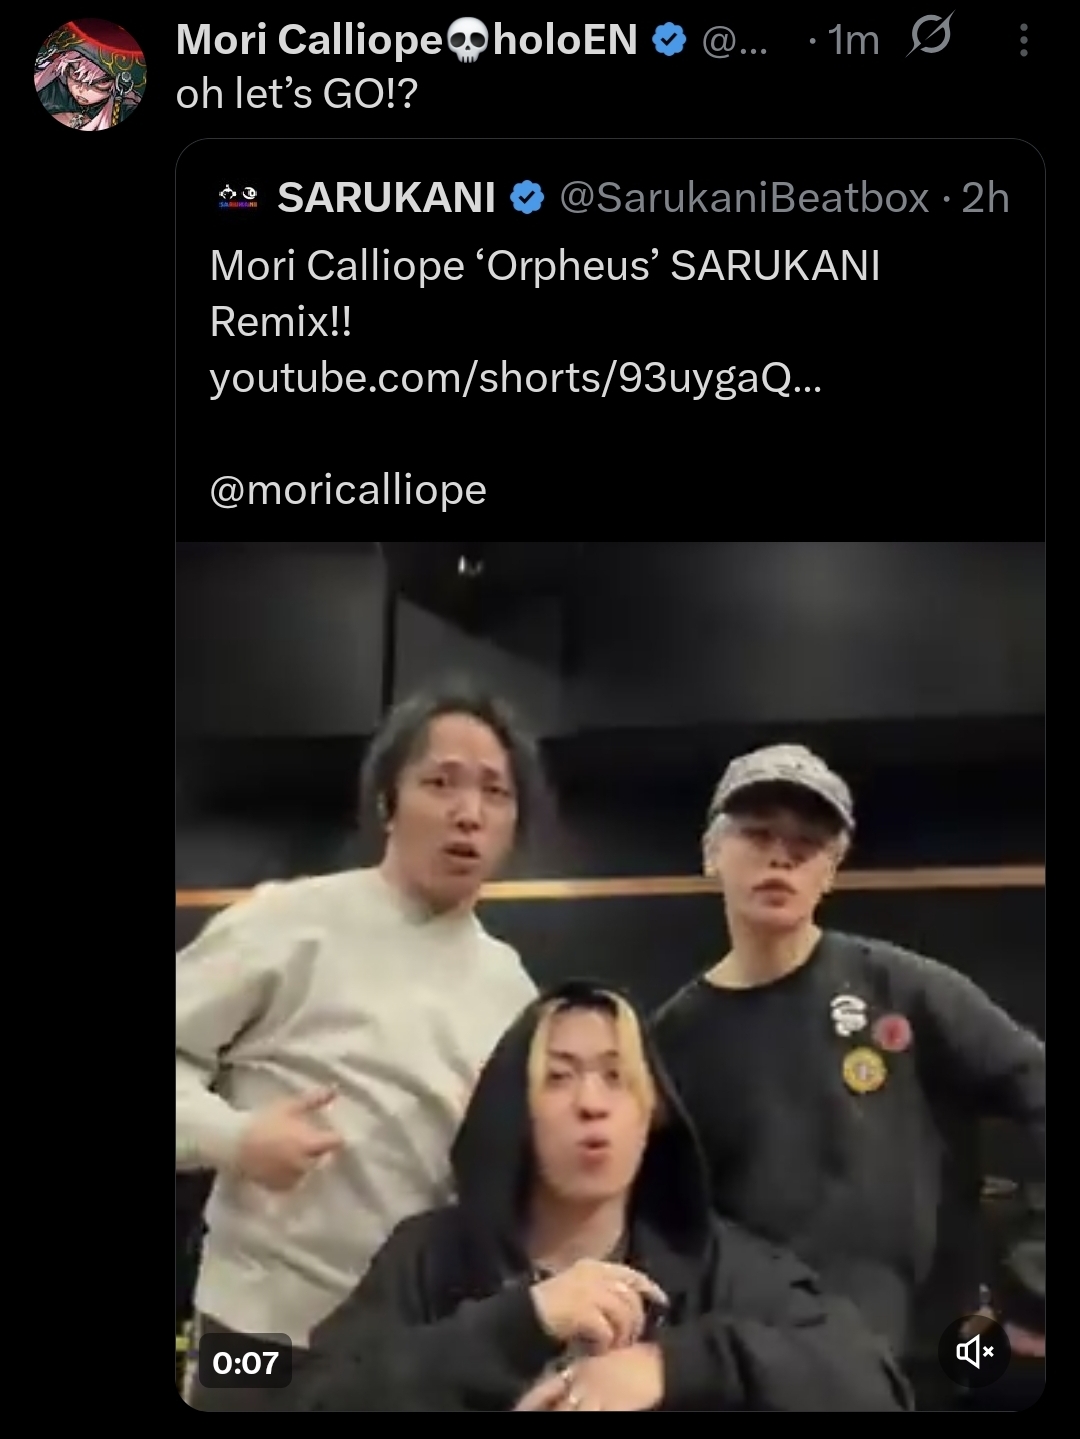Unmute the video with the speaker icon
This screenshot has height=1439, width=1080.
click(x=975, y=1352)
